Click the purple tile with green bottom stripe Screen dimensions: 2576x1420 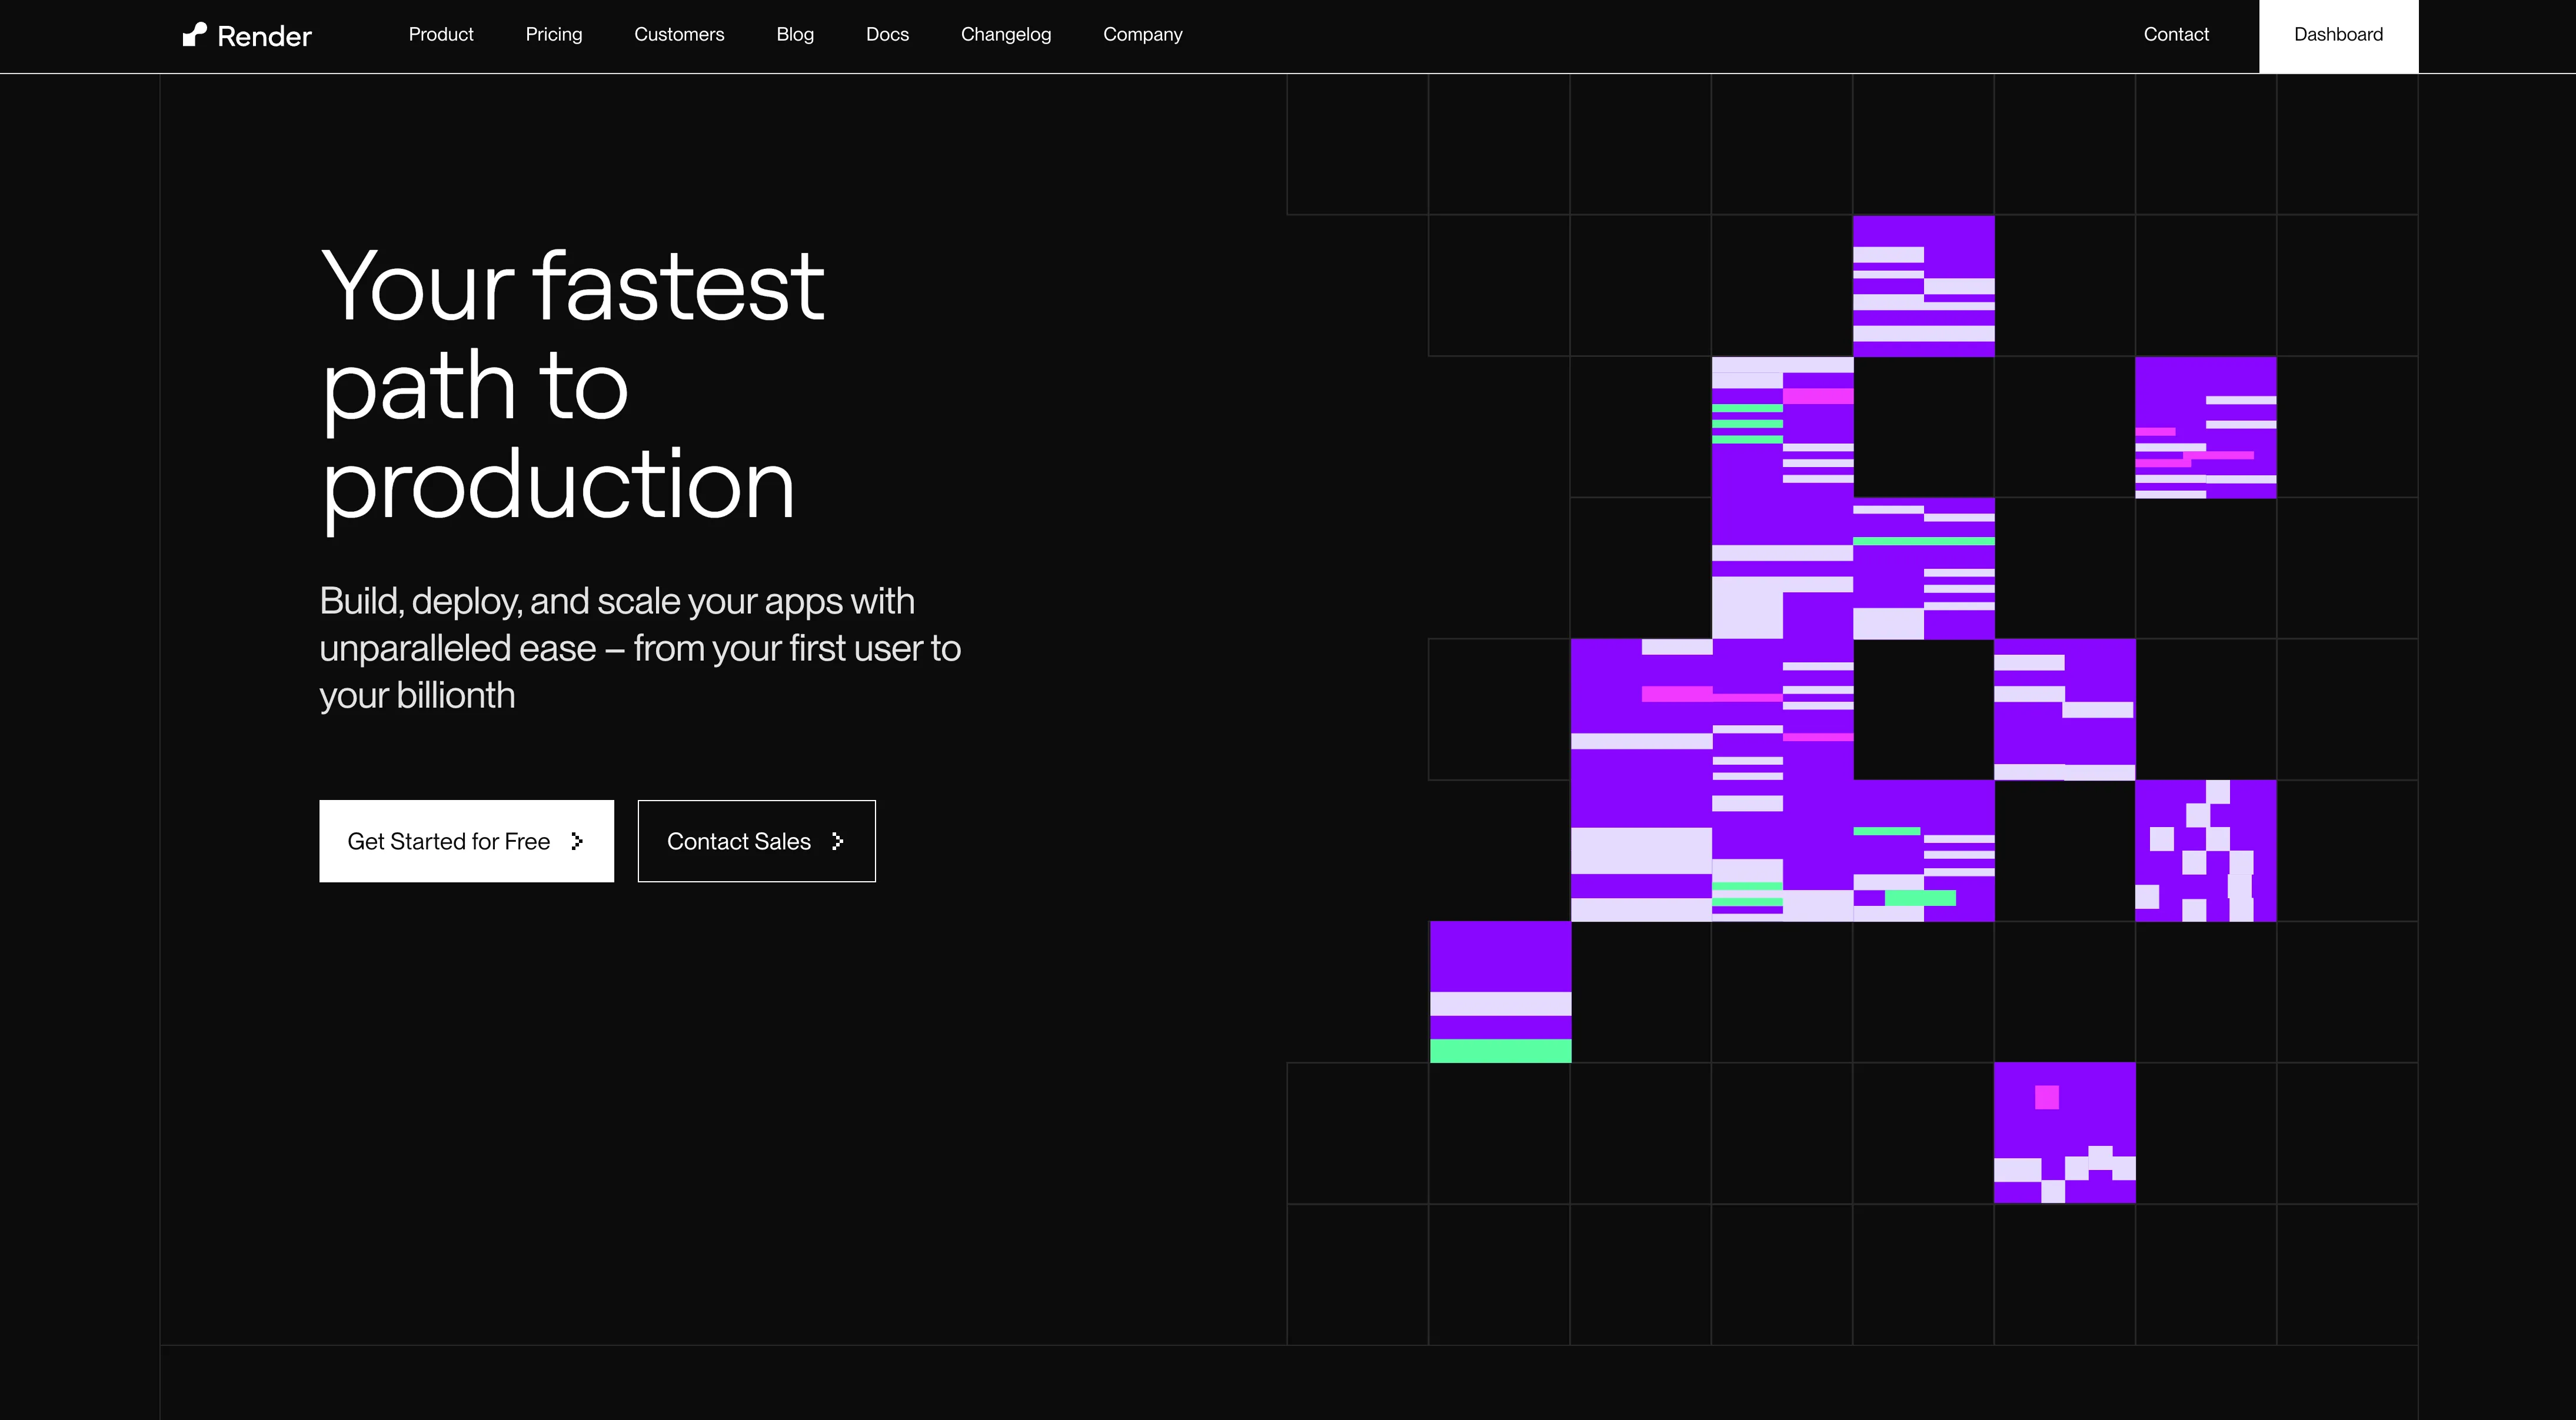(x=1500, y=991)
